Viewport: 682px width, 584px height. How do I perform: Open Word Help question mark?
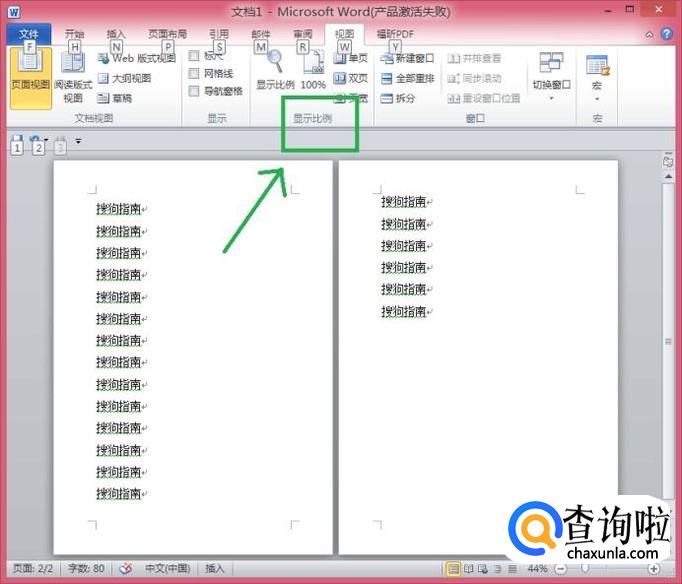(666, 33)
